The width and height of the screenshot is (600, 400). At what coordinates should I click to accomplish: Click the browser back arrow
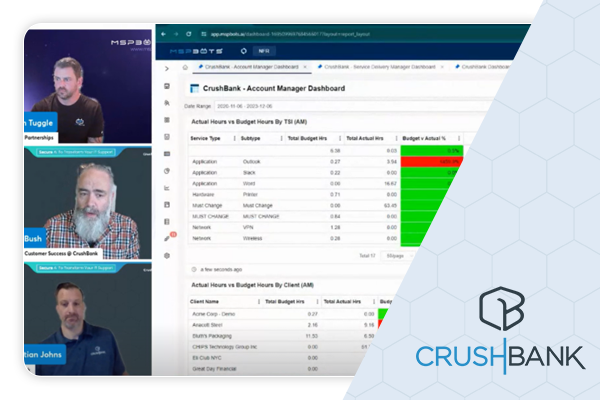click(163, 34)
